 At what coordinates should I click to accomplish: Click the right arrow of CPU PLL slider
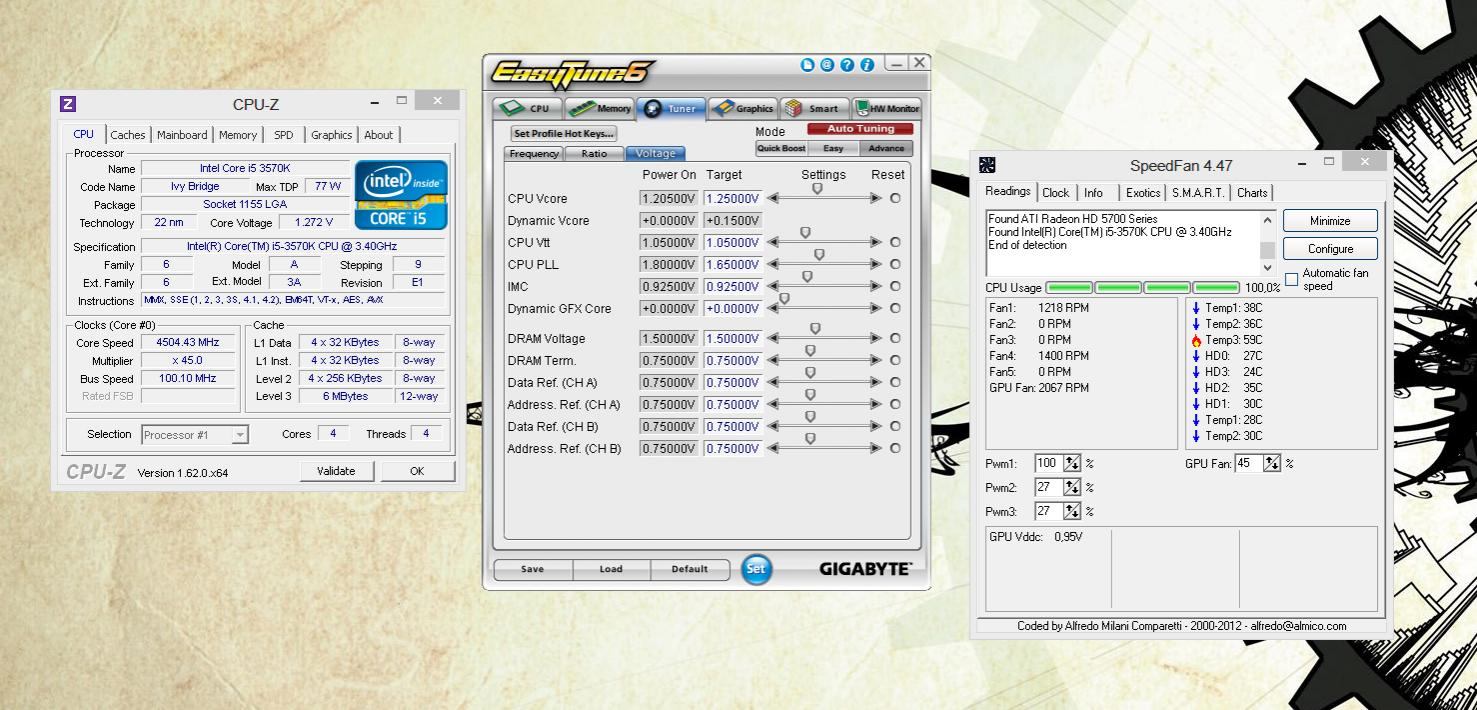point(877,264)
